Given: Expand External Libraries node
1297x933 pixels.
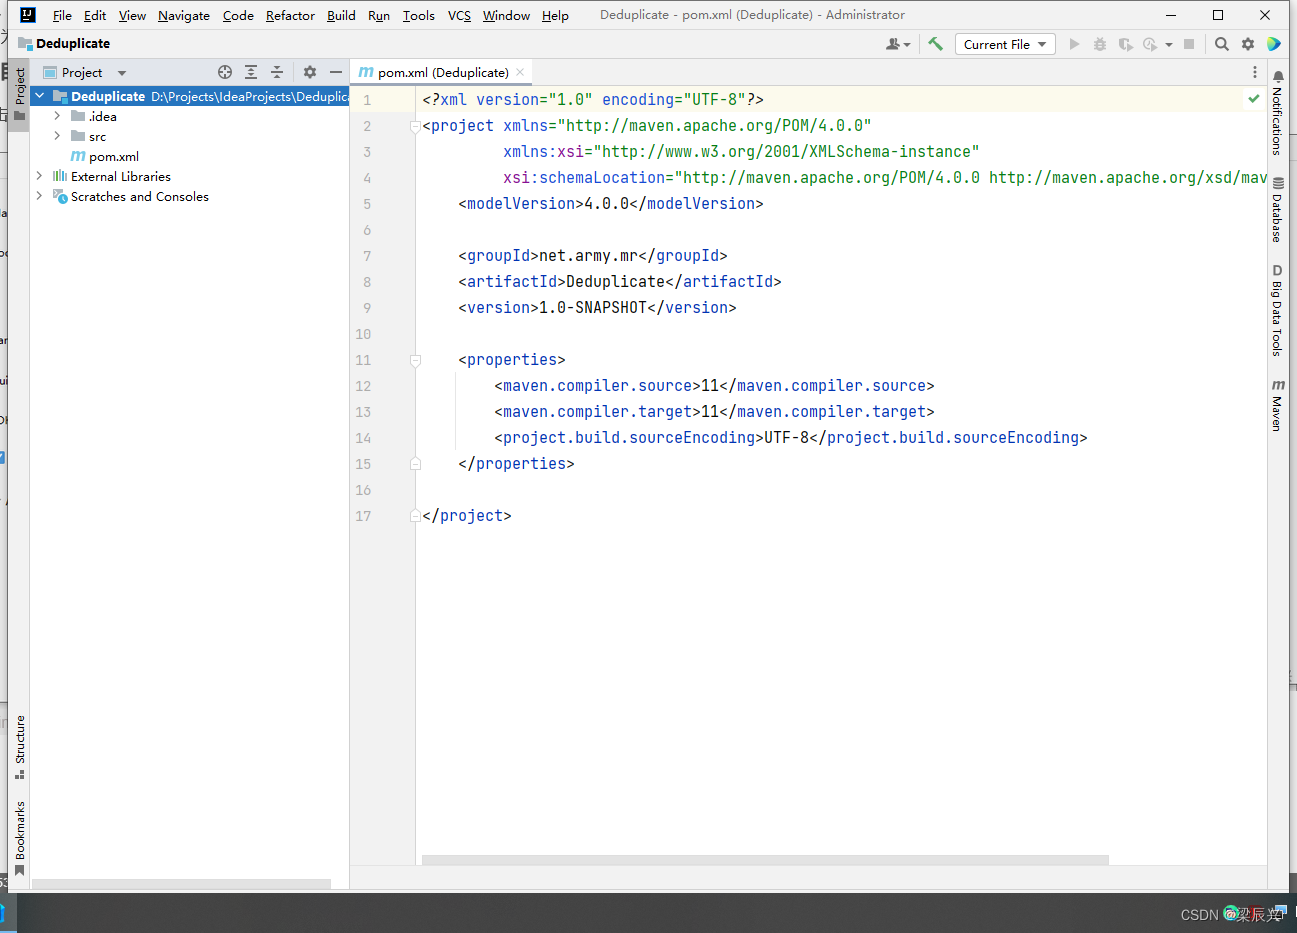Looking at the screenshot, I should coord(40,176).
